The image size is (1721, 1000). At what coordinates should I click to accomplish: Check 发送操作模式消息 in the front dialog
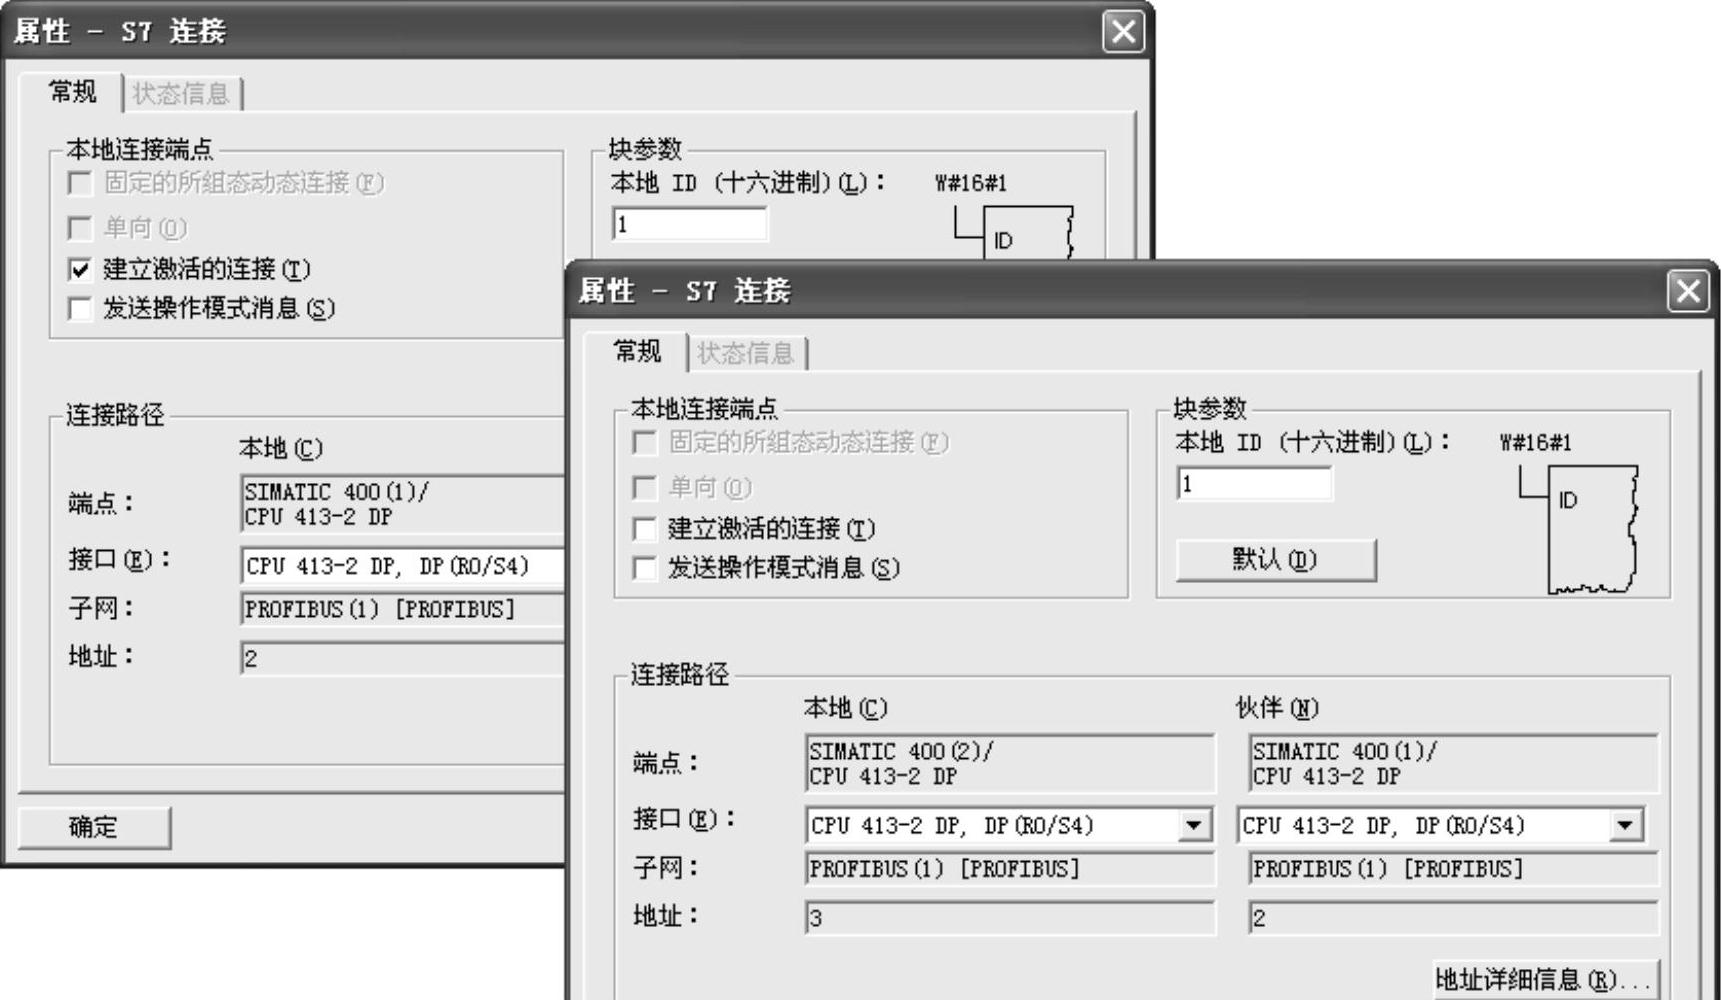[645, 568]
